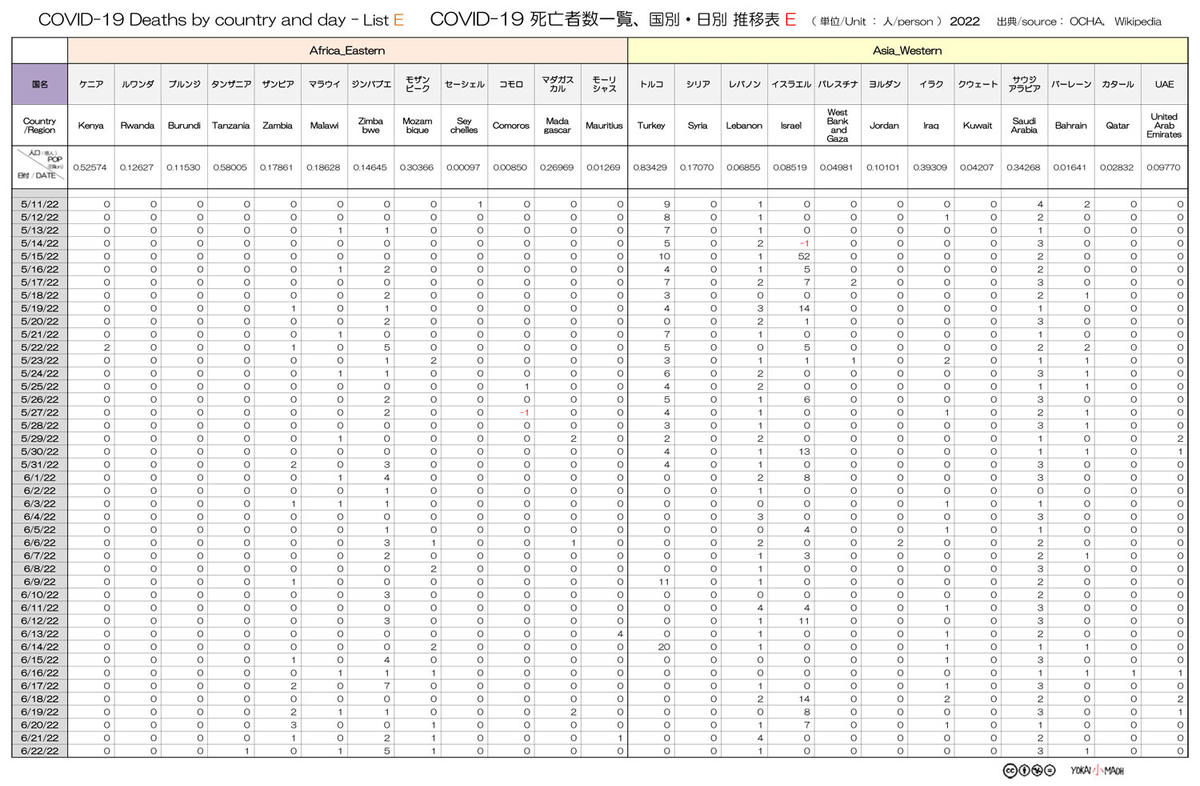Screen dimensions: 1200x786
Task: Select the Israel column header
Action: (791, 126)
